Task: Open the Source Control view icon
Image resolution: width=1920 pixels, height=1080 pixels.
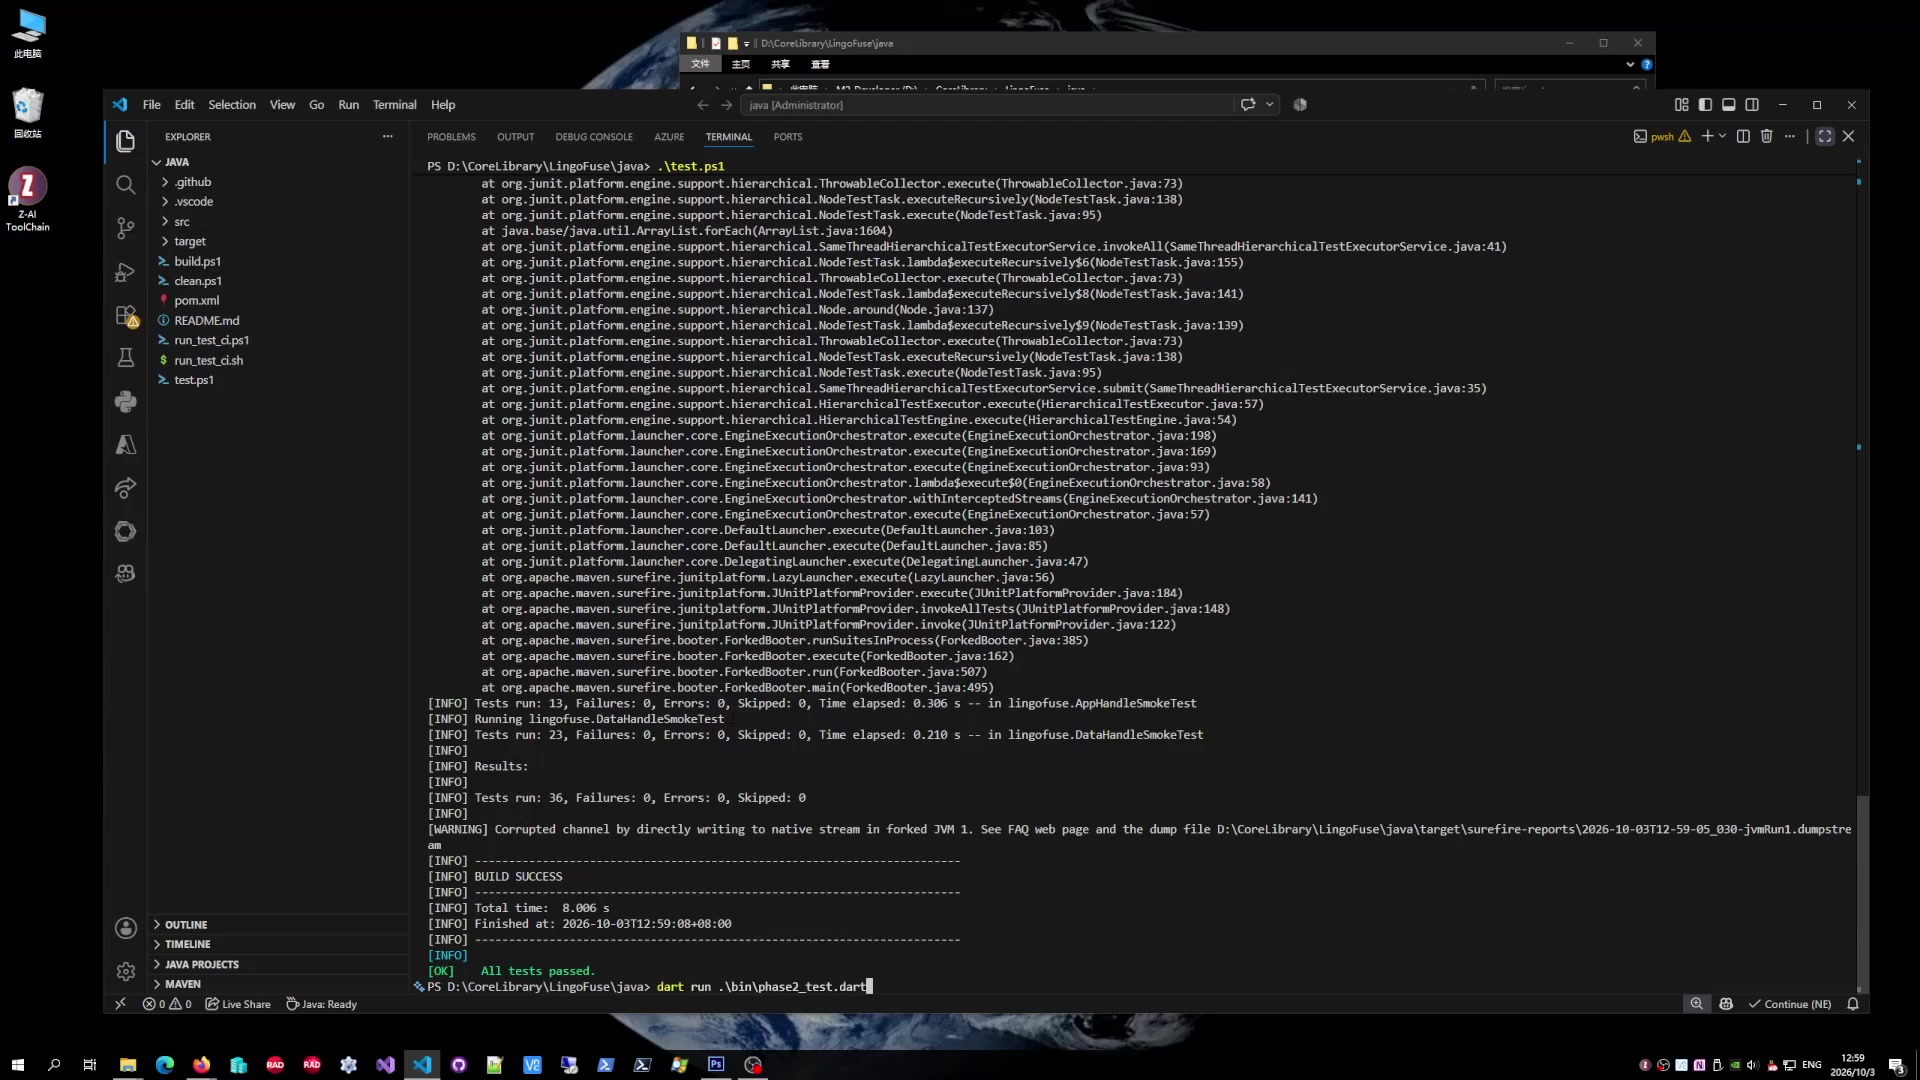Action: [125, 228]
